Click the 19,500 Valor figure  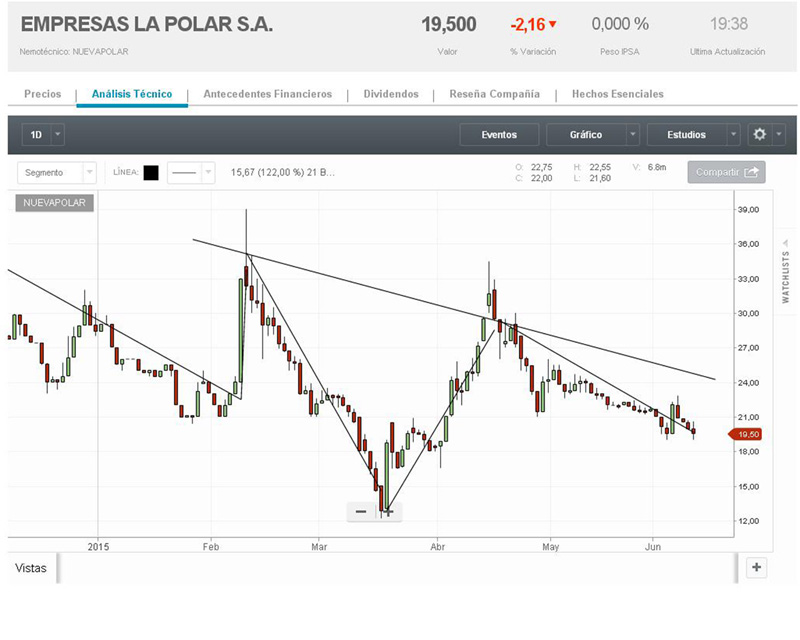click(448, 24)
